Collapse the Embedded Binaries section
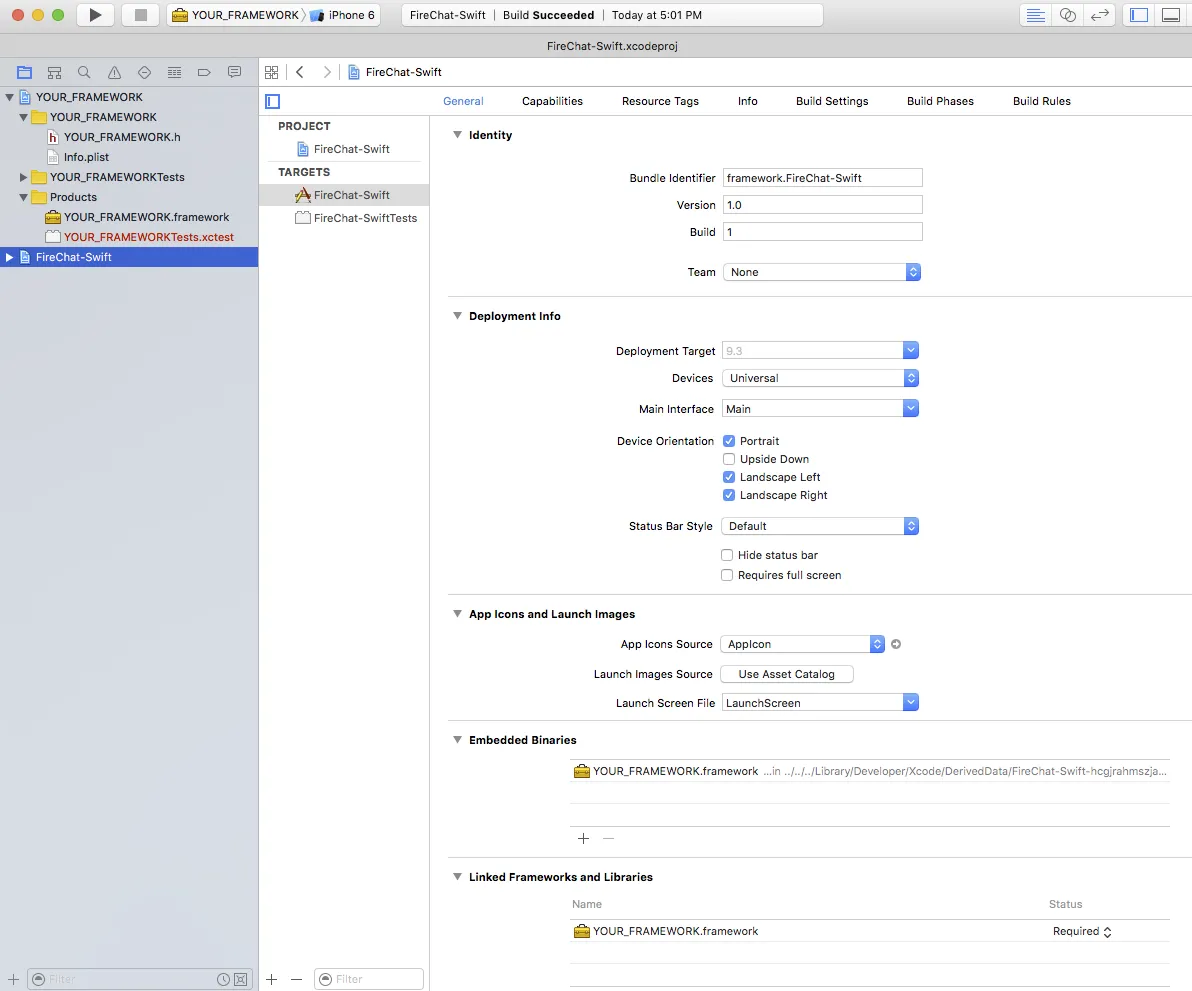This screenshot has height=991, width=1192. pyautogui.click(x=457, y=739)
